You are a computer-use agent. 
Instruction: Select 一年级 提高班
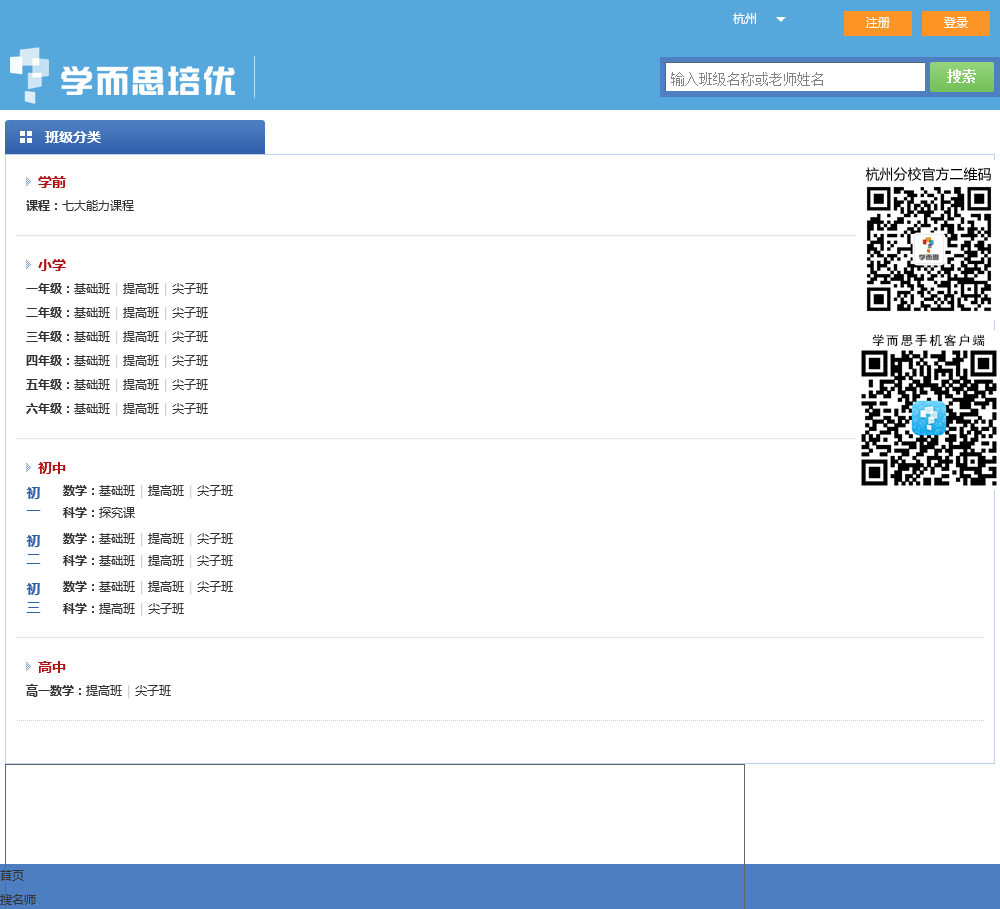pos(141,289)
